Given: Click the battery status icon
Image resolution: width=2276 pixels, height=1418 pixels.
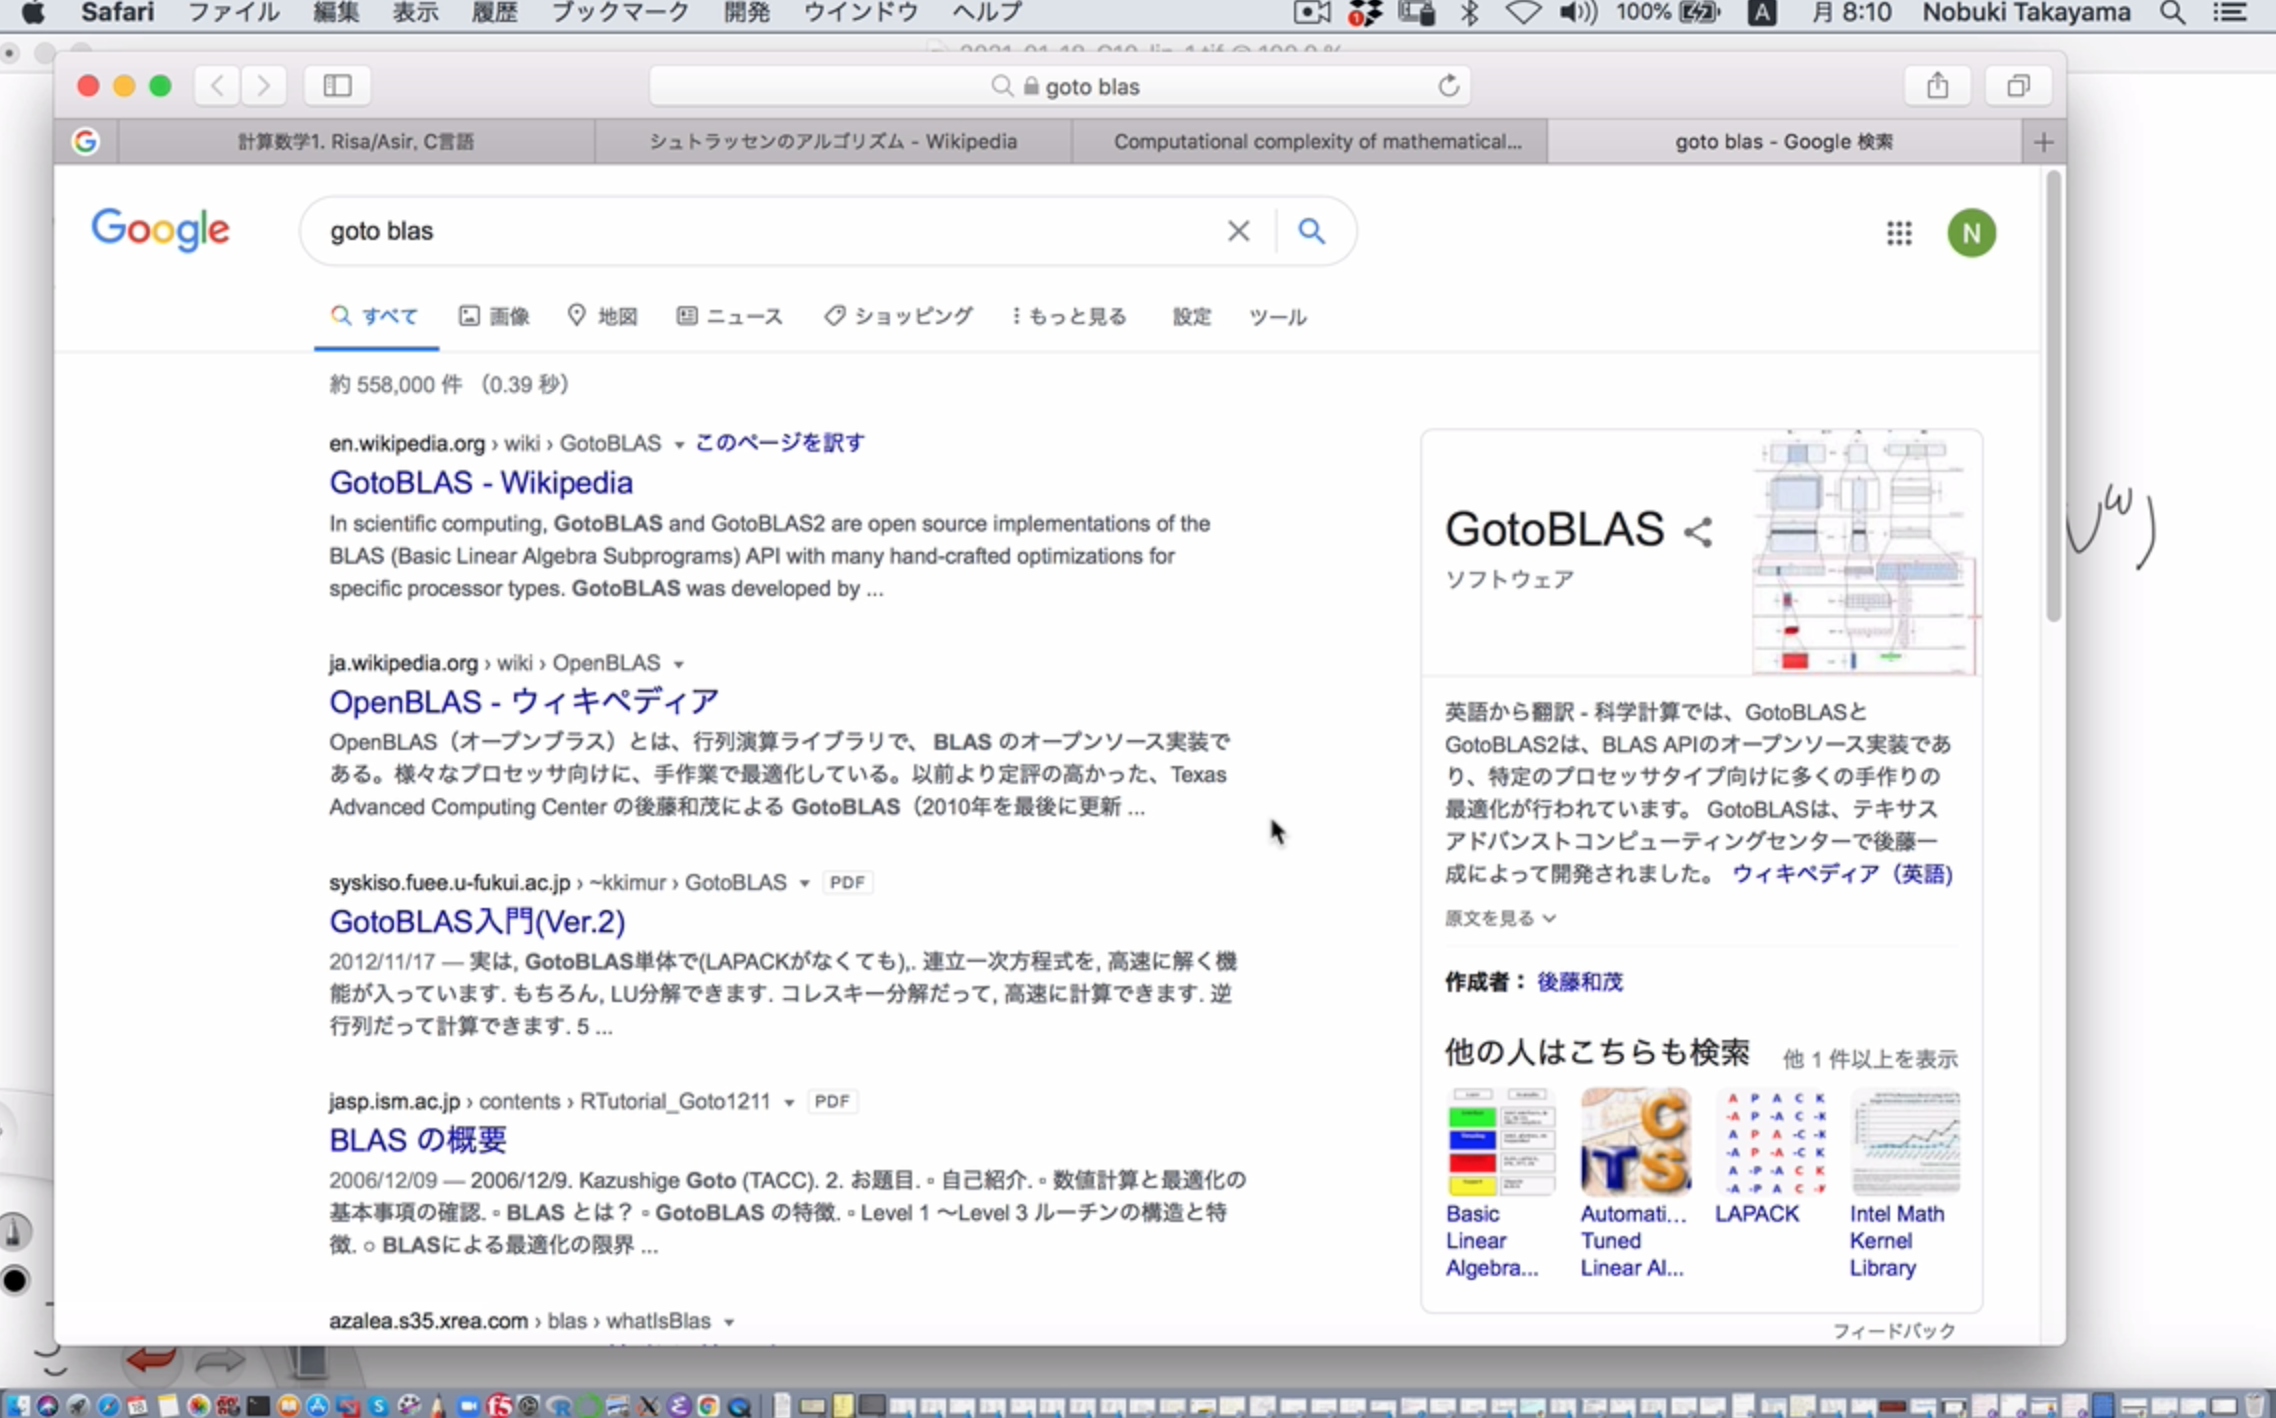Looking at the screenshot, I should [x=1699, y=12].
